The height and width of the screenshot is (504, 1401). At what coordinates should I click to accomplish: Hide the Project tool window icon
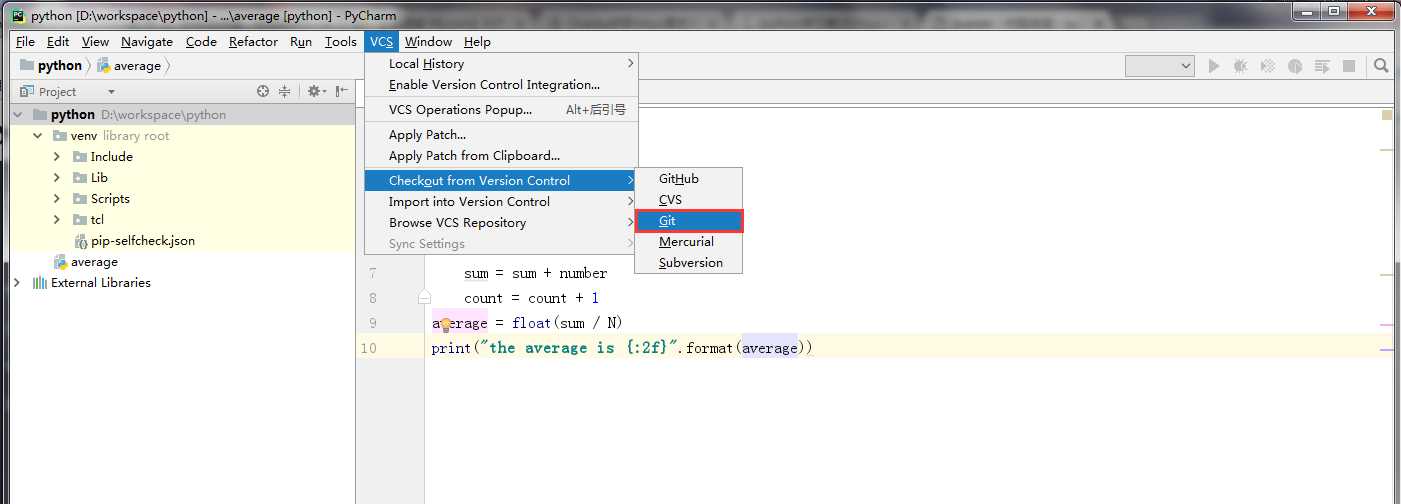pos(342,91)
